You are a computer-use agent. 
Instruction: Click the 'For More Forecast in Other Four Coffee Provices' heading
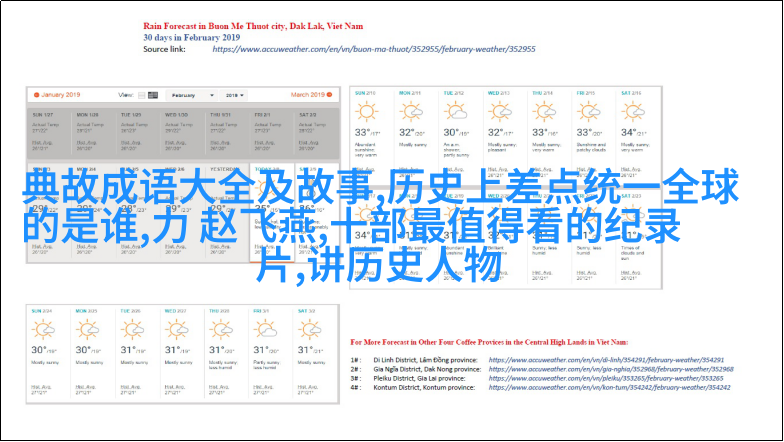coord(489,342)
